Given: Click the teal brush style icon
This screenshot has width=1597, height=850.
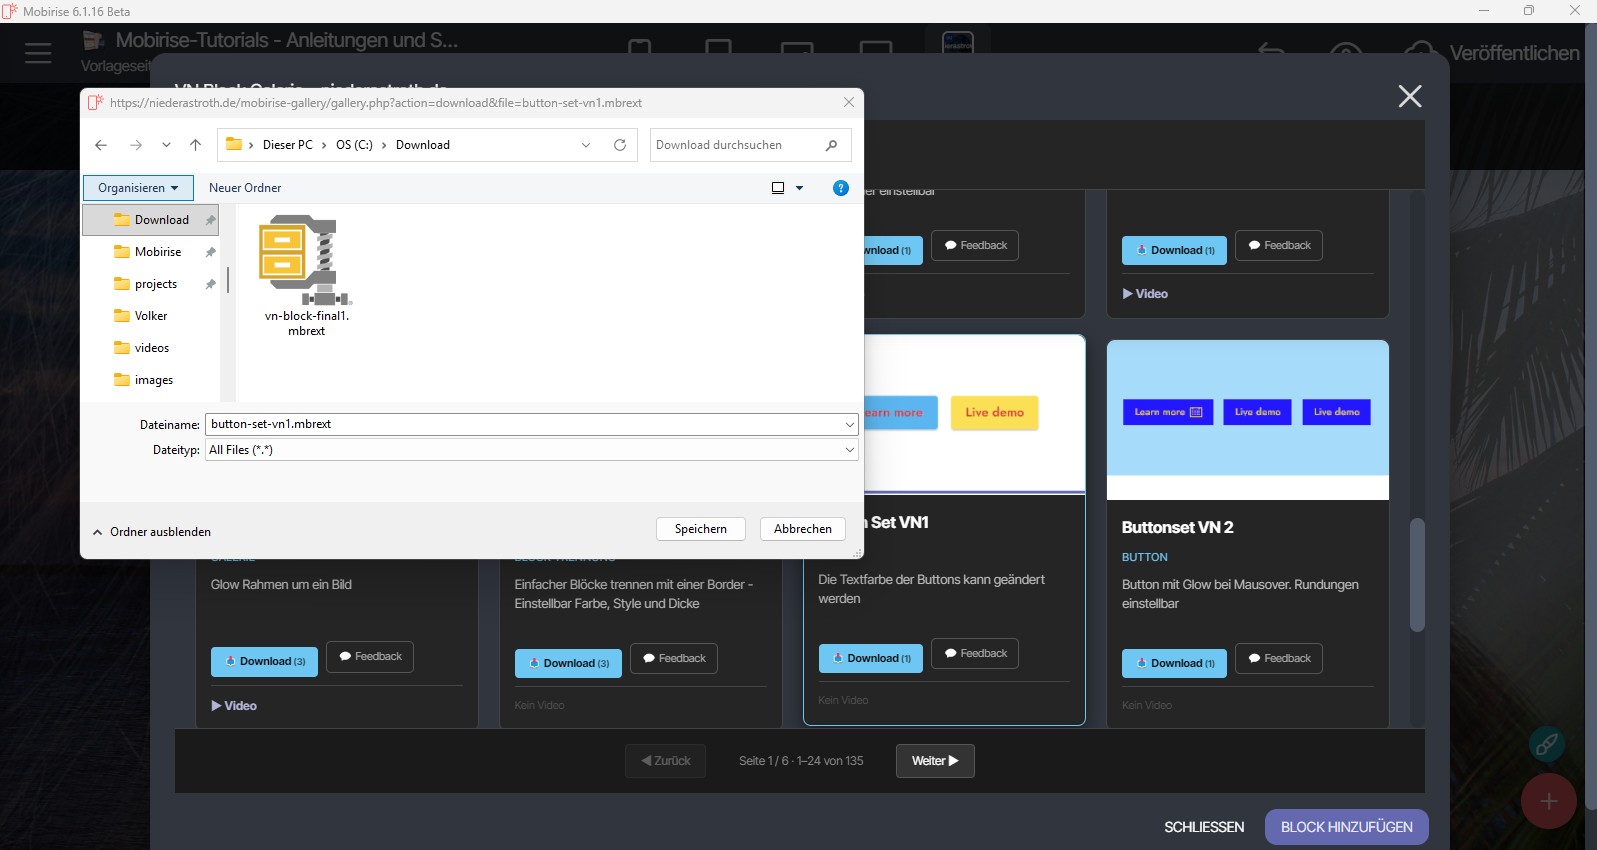Looking at the screenshot, I should [1547, 744].
